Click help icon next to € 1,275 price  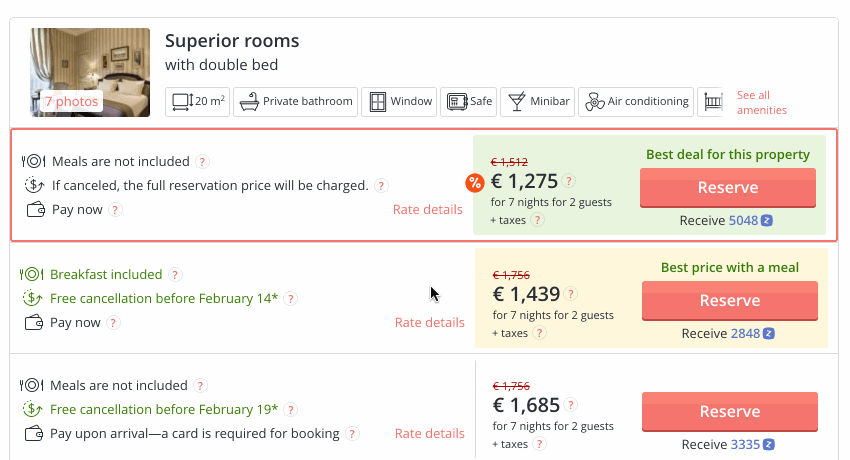pos(568,181)
